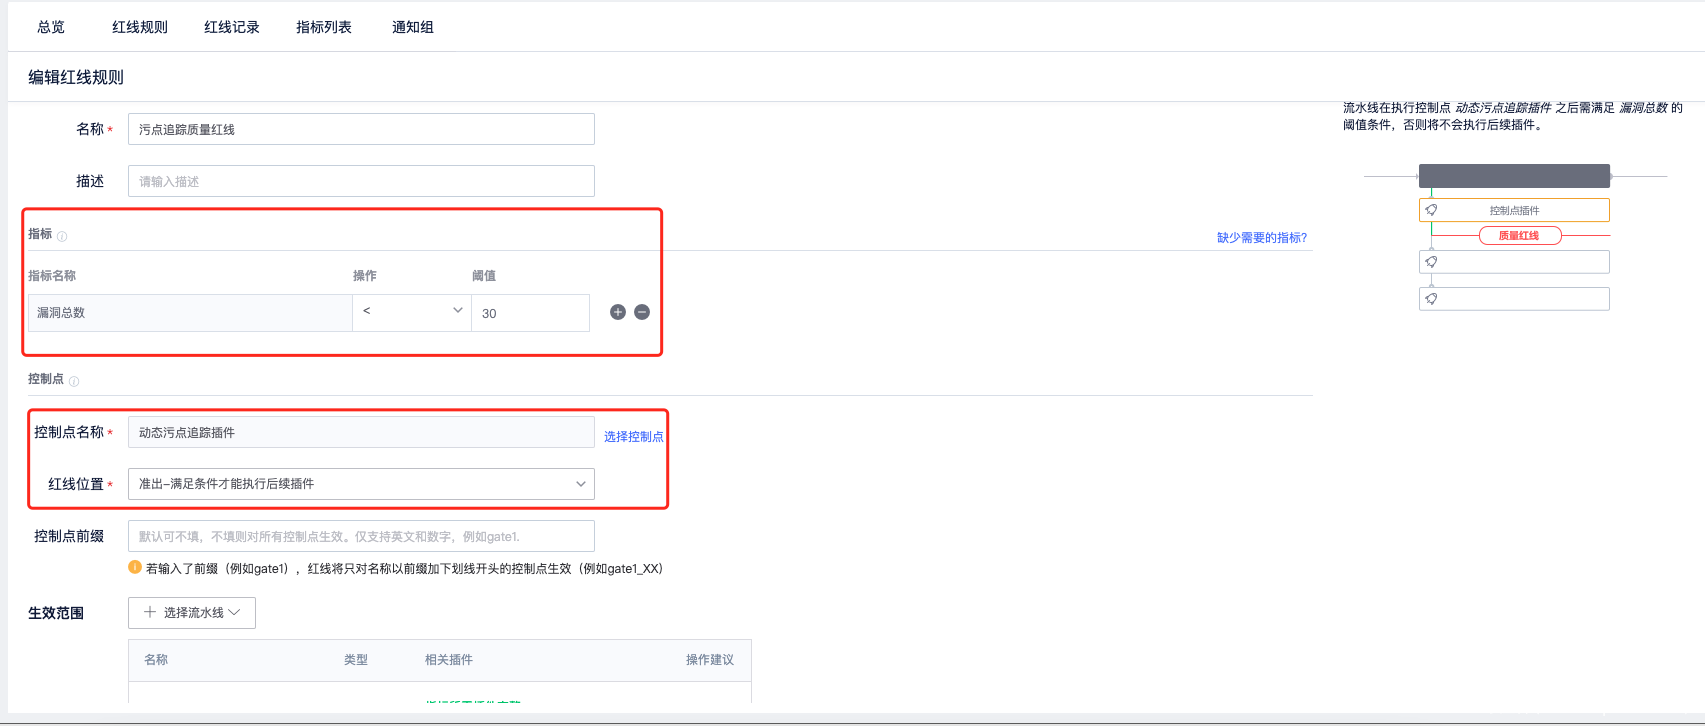This screenshot has width=1705, height=726.
Task: Click the 名称 input field
Action: pyautogui.click(x=361, y=129)
